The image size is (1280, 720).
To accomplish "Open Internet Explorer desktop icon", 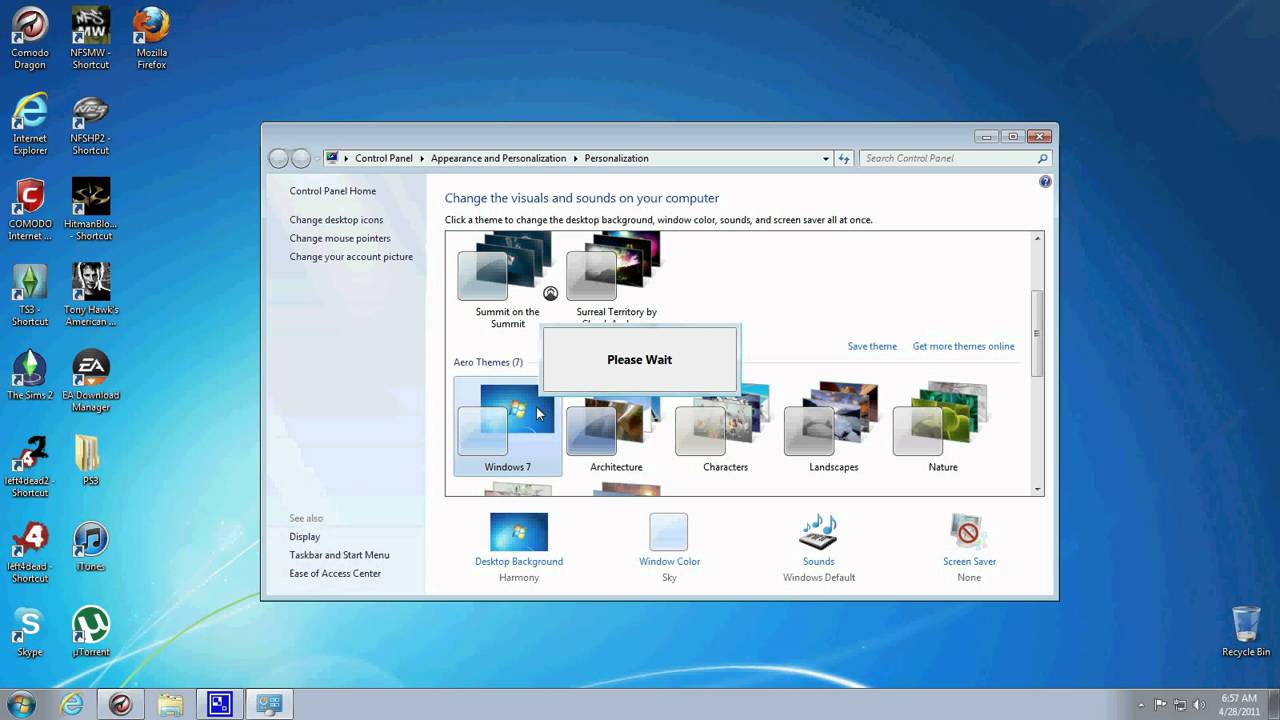I will (x=30, y=125).
